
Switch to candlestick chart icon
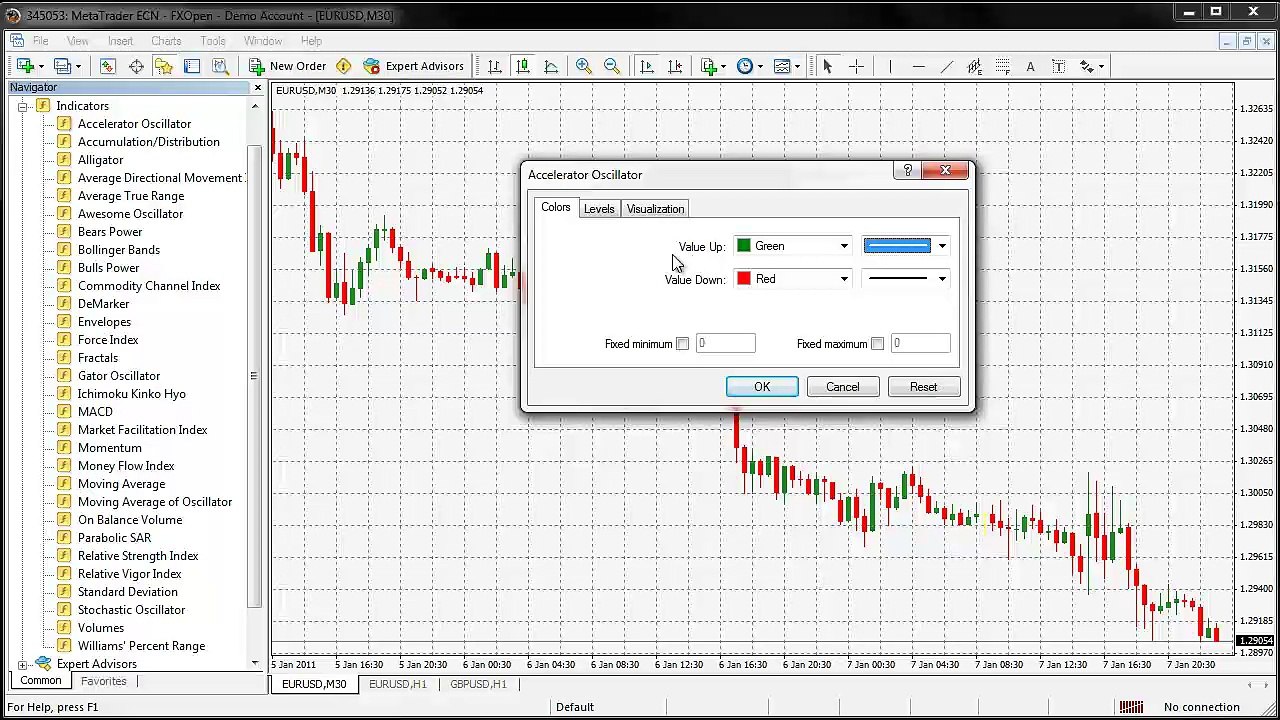click(523, 66)
